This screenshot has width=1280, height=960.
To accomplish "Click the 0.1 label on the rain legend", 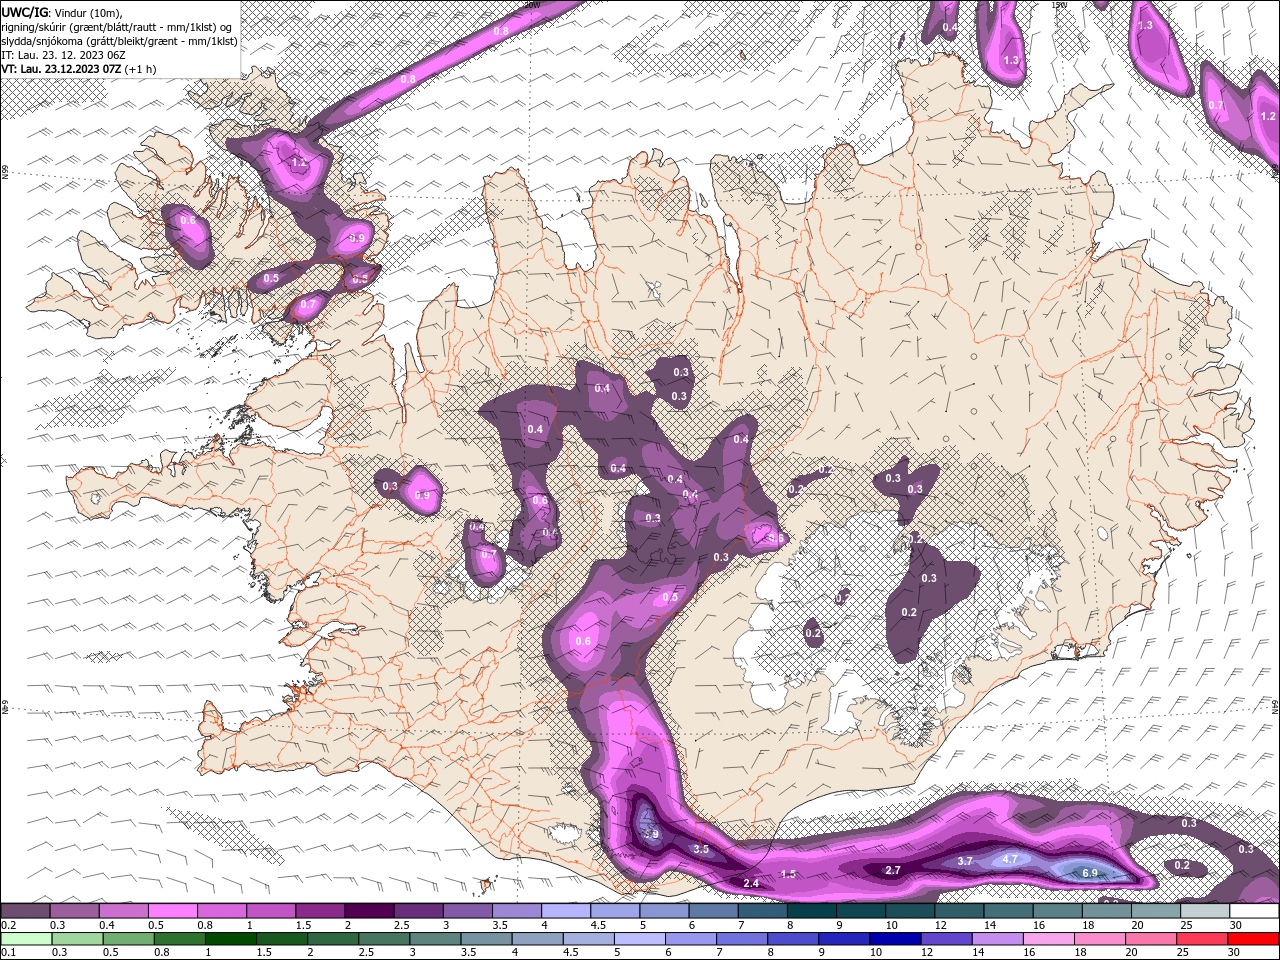I will point(8,953).
